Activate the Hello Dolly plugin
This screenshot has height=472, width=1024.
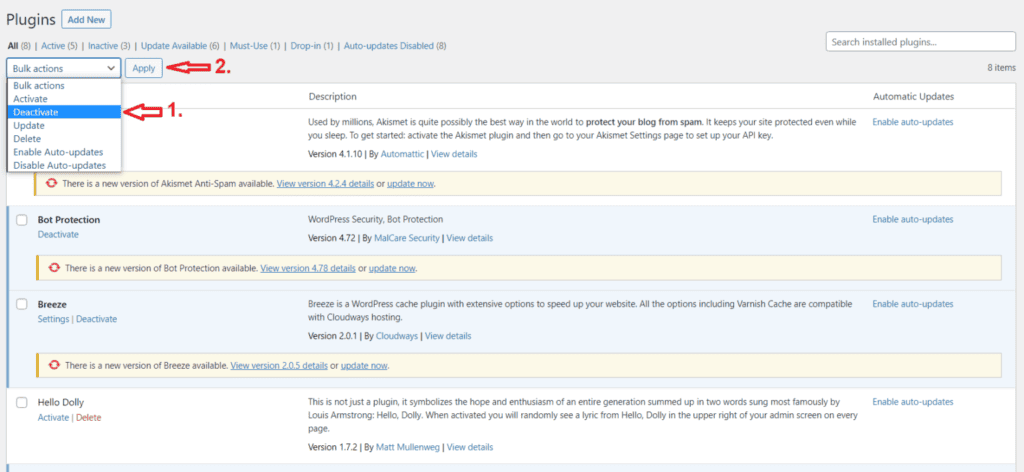coord(53,417)
